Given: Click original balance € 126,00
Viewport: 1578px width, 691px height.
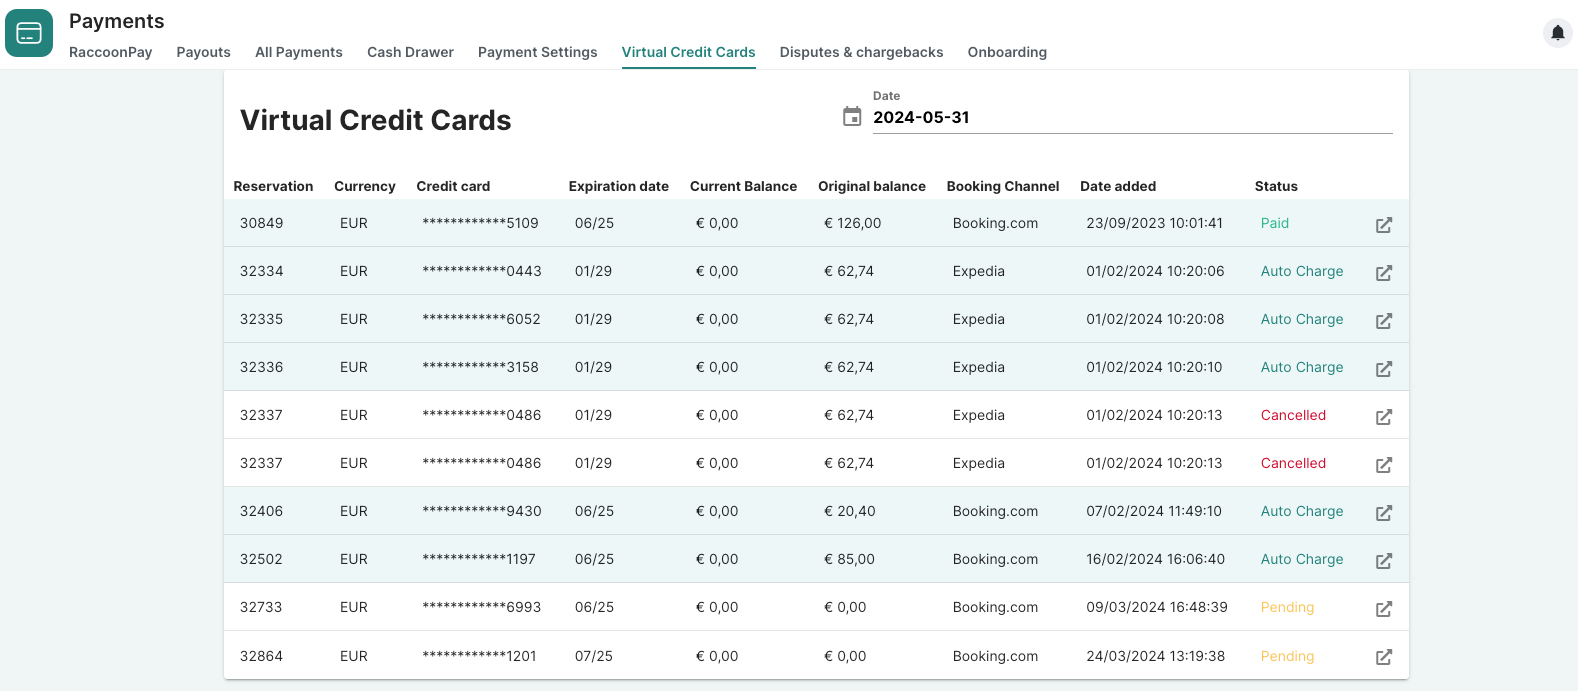Looking at the screenshot, I should click(x=853, y=223).
